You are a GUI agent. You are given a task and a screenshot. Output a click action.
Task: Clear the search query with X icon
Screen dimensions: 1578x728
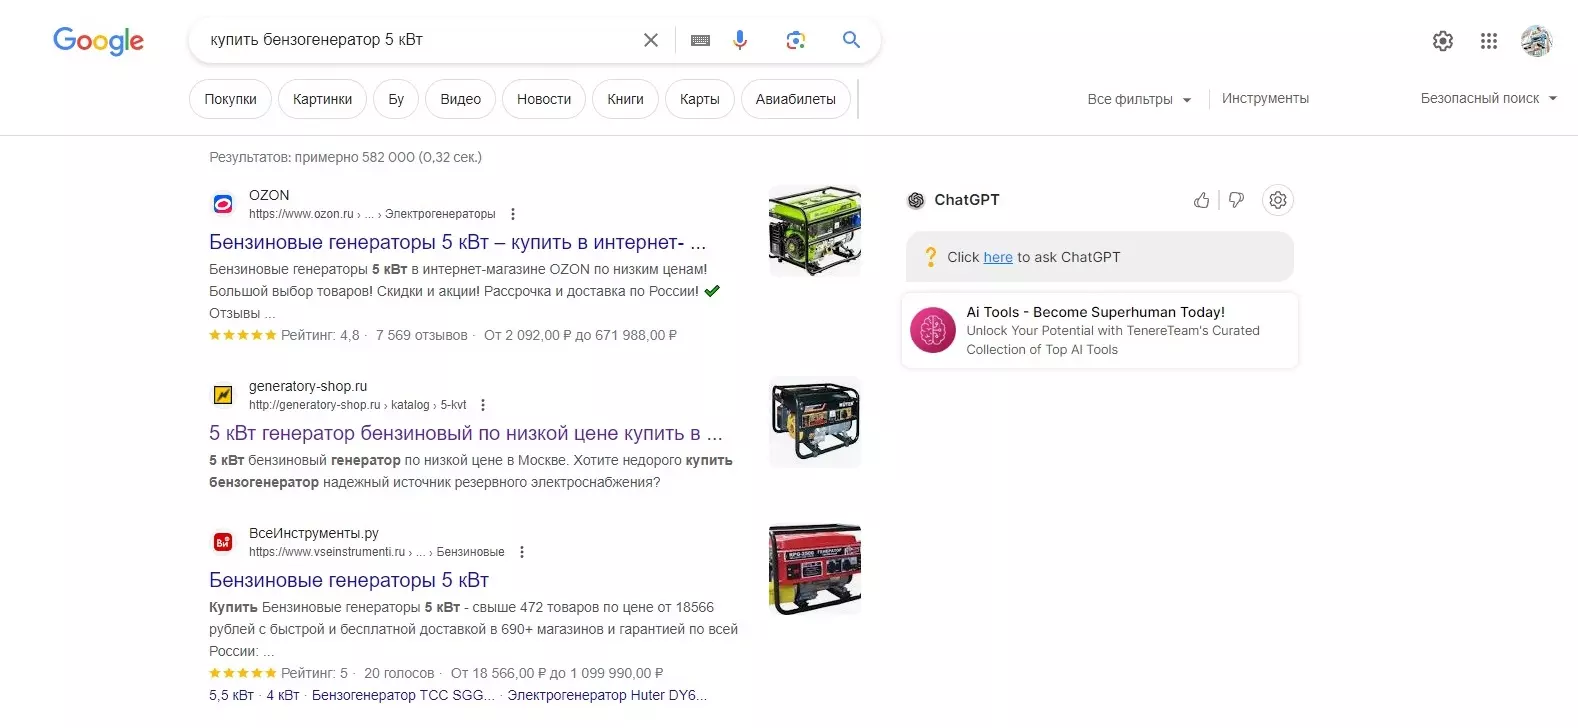pyautogui.click(x=651, y=40)
